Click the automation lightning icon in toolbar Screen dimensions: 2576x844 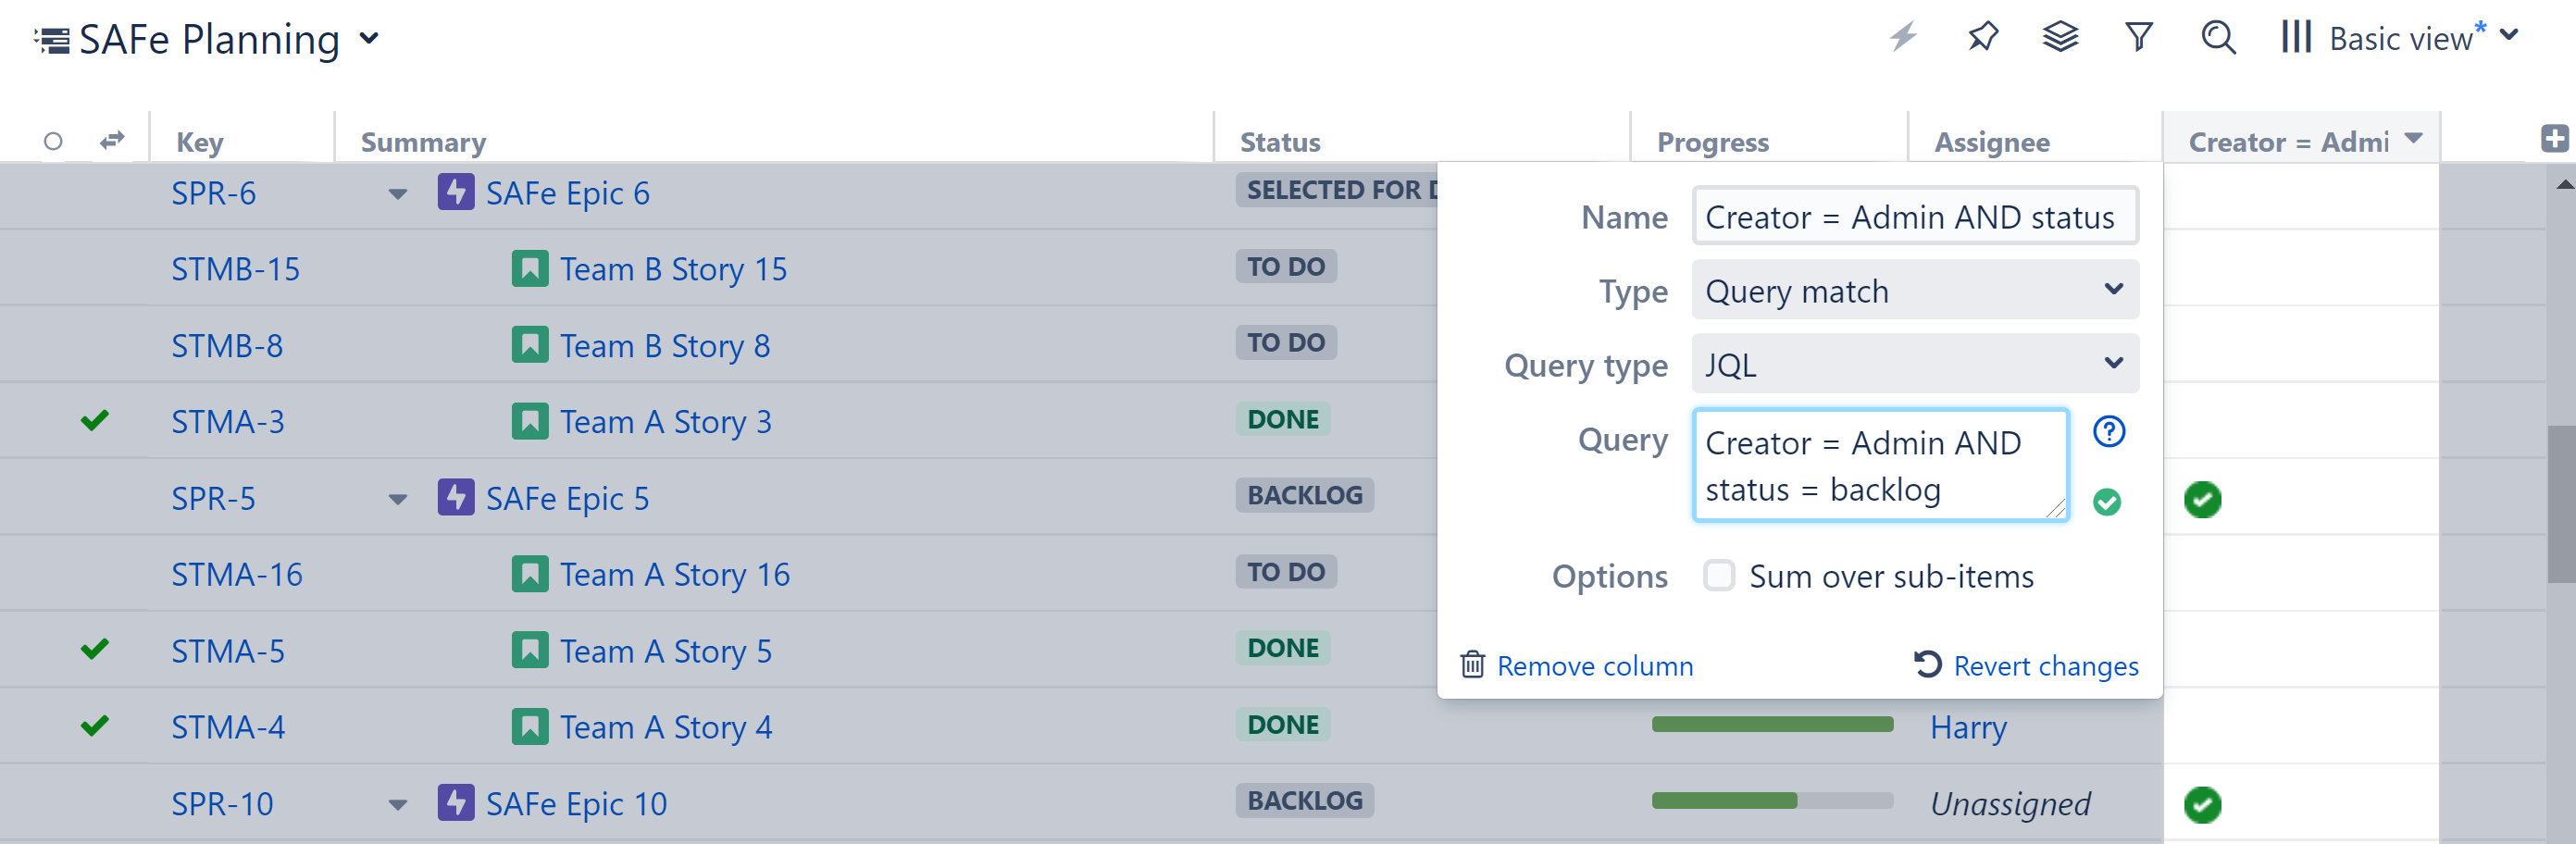pos(1902,37)
